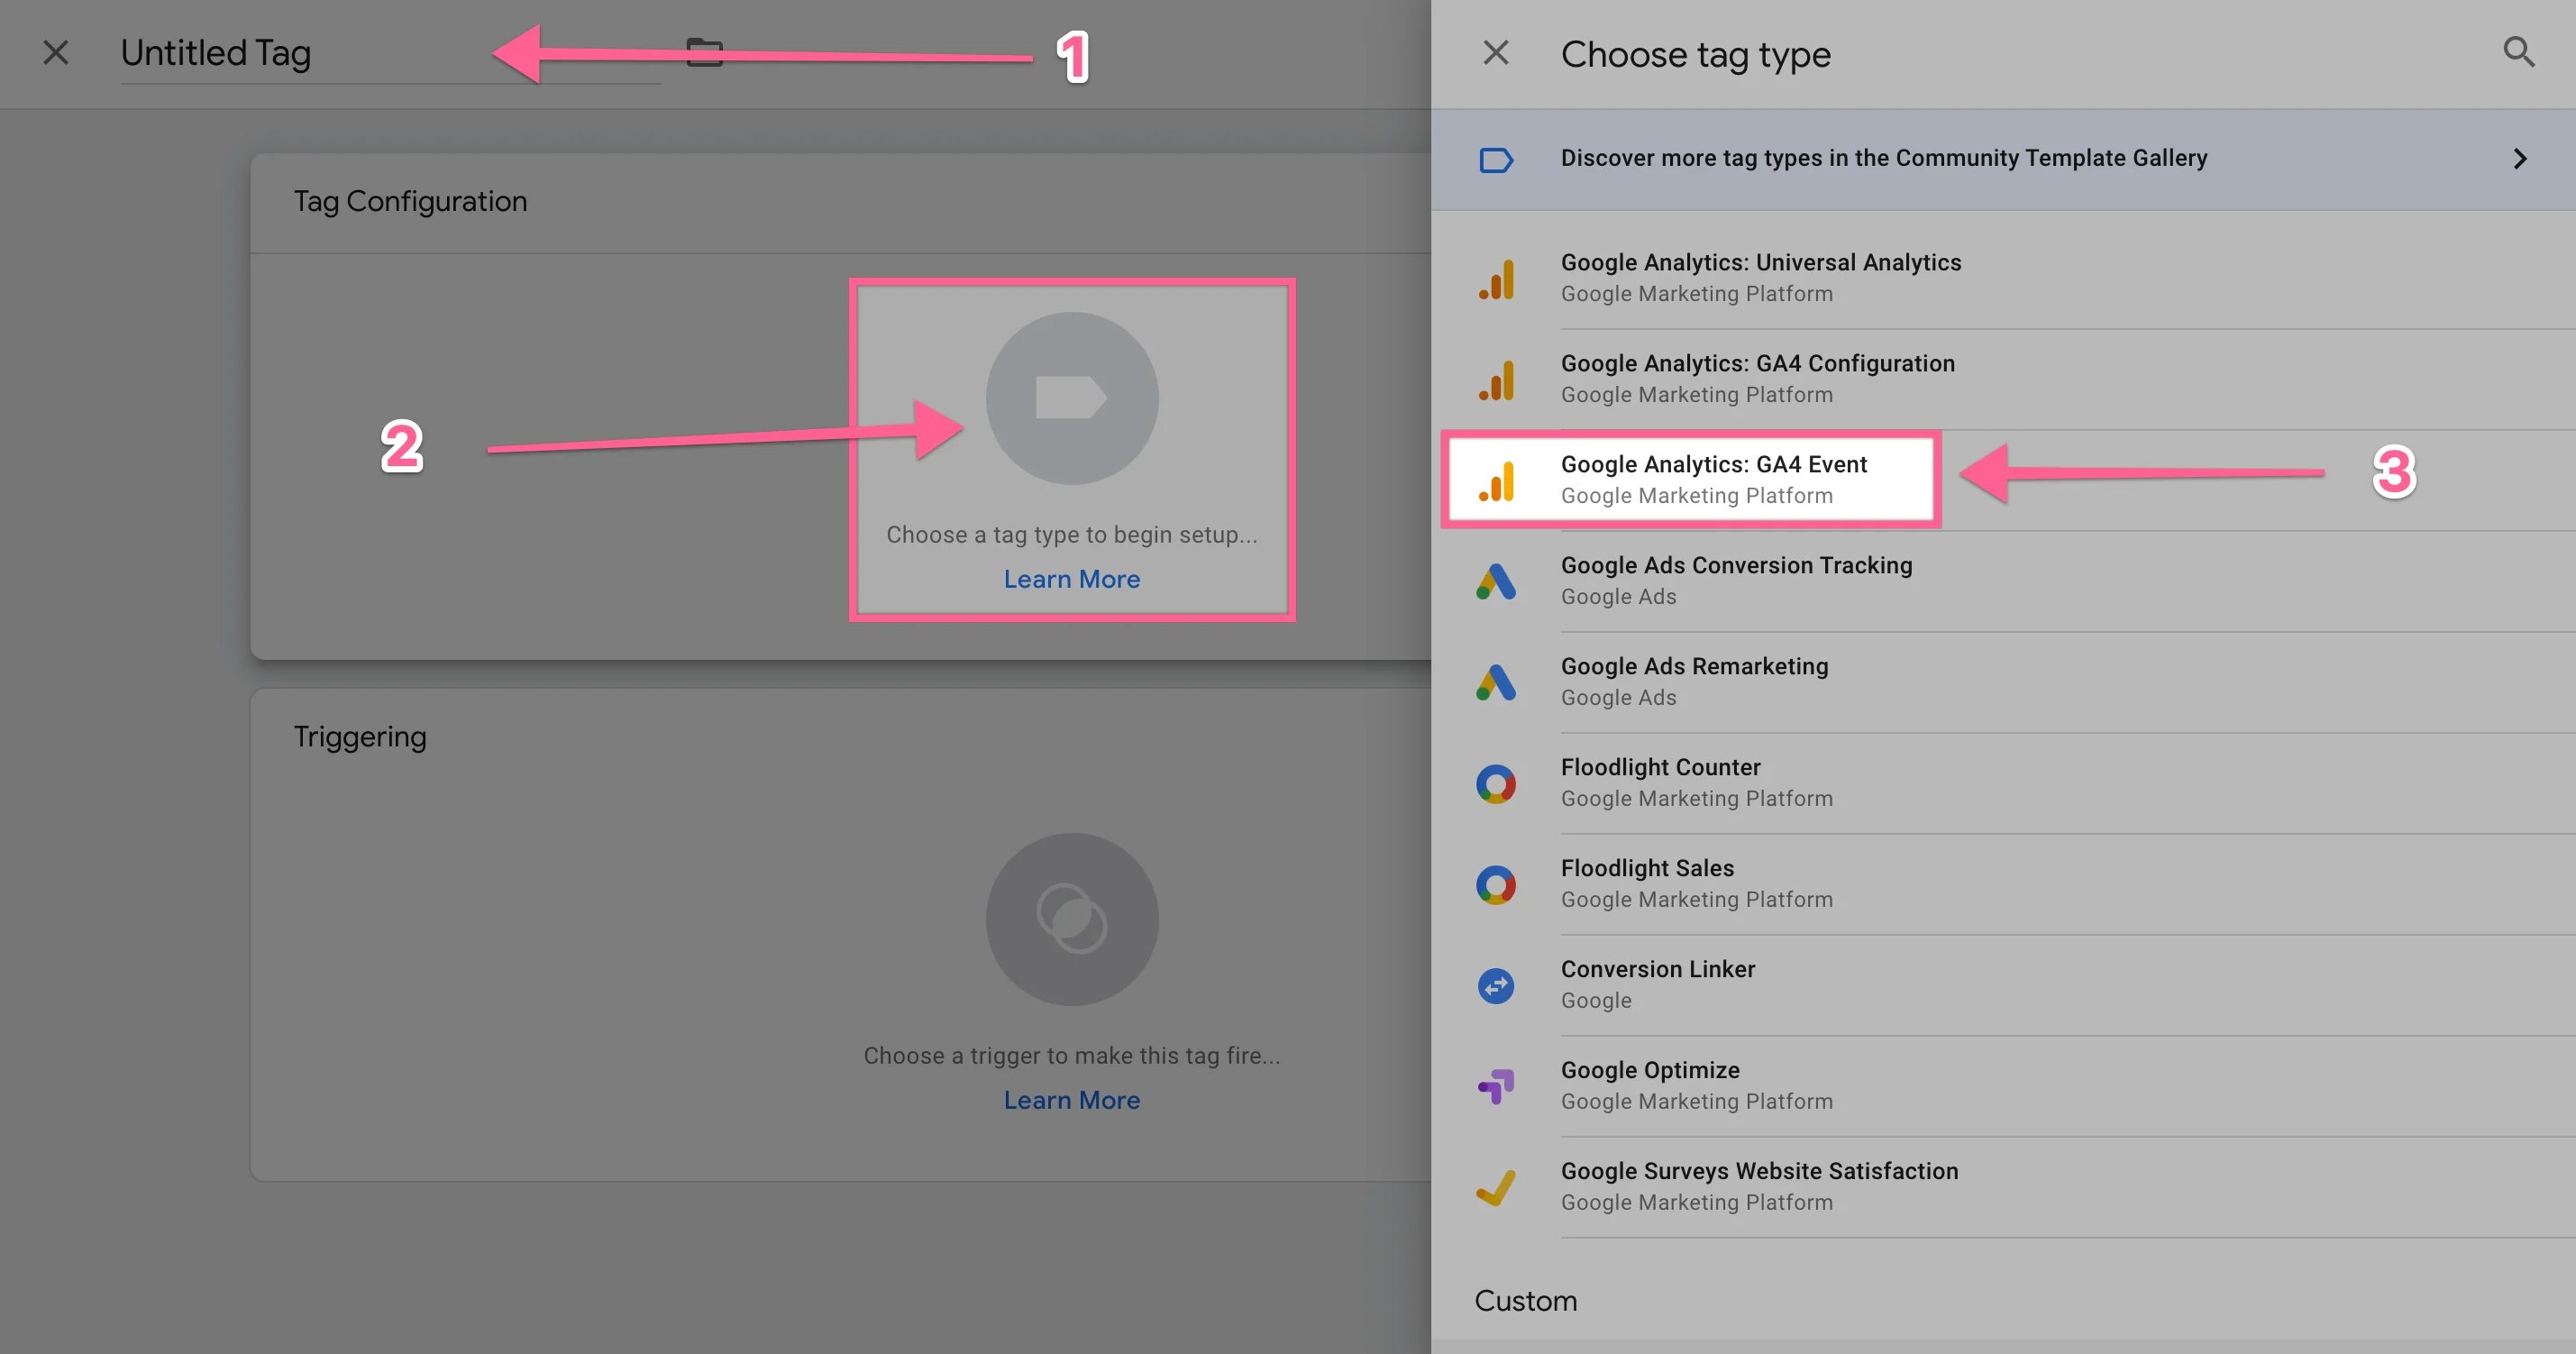This screenshot has width=2576, height=1354.
Task: Select Google Analytics: GA4 Configuration
Action: 1756,378
